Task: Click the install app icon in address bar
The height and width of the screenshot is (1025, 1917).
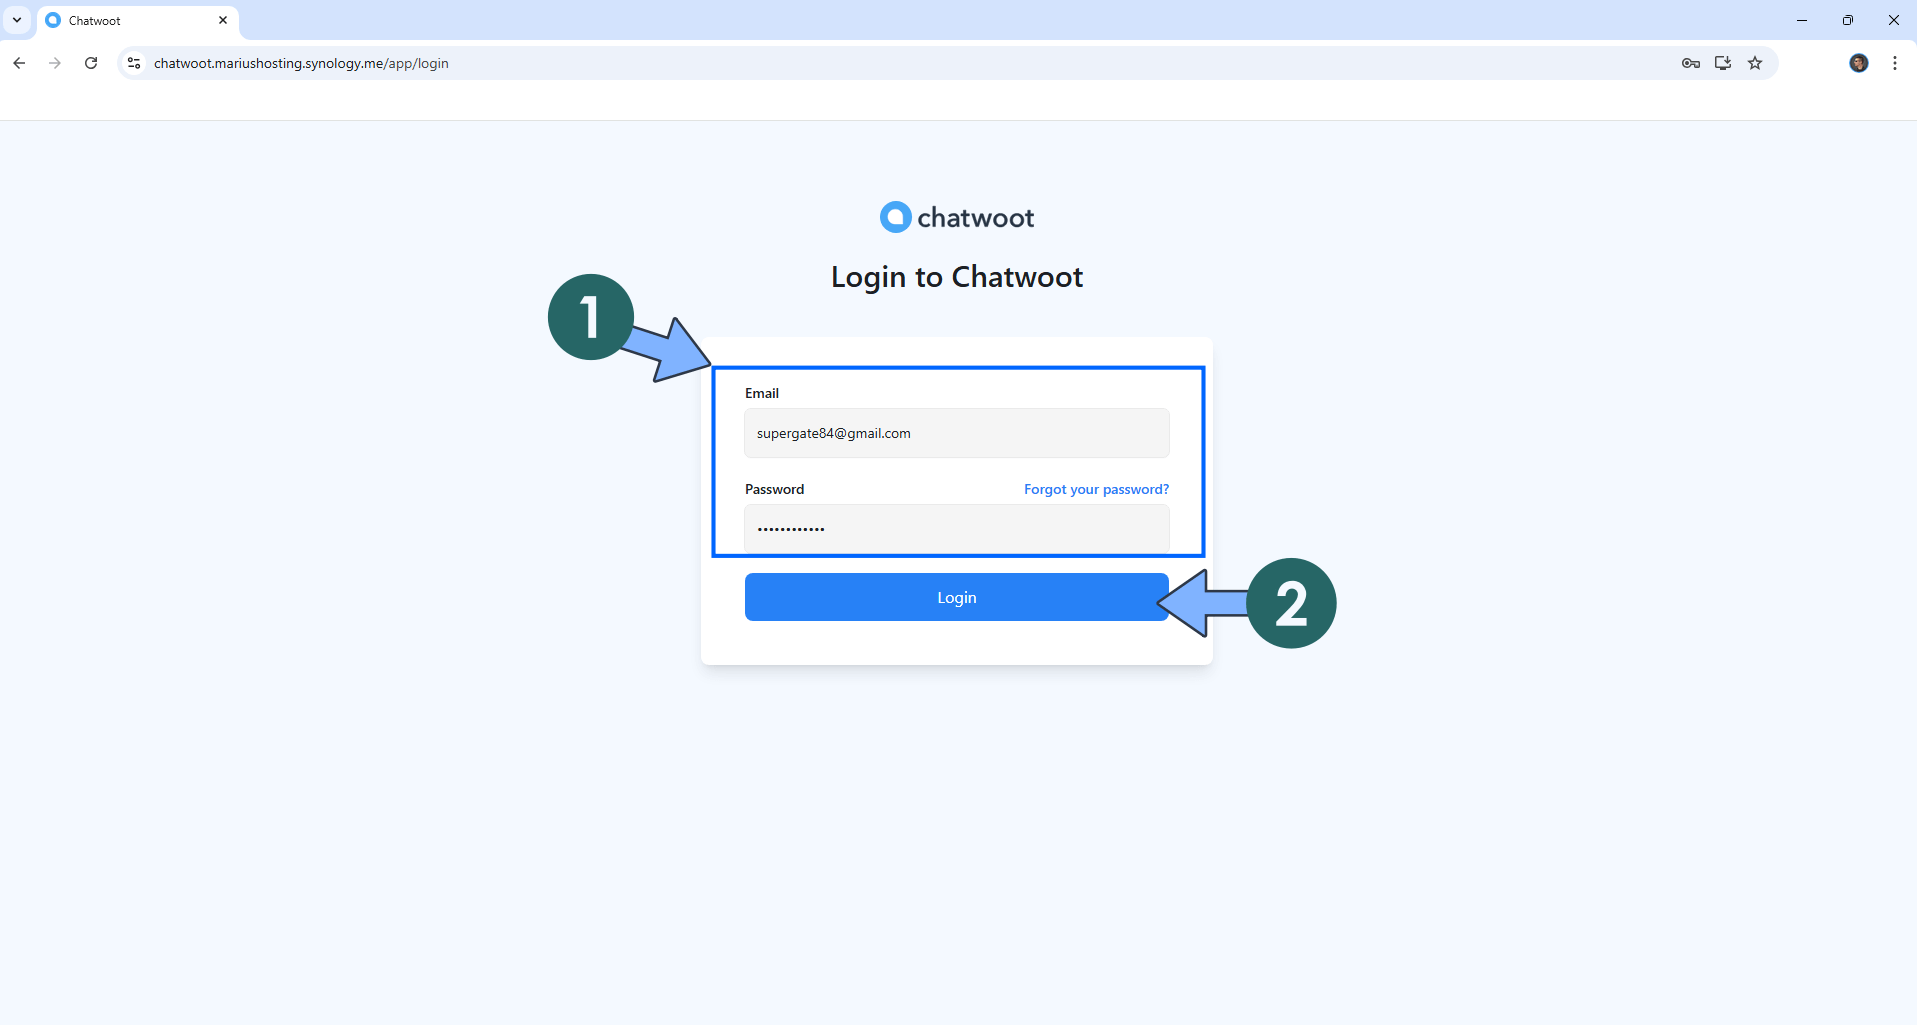Action: (1722, 63)
